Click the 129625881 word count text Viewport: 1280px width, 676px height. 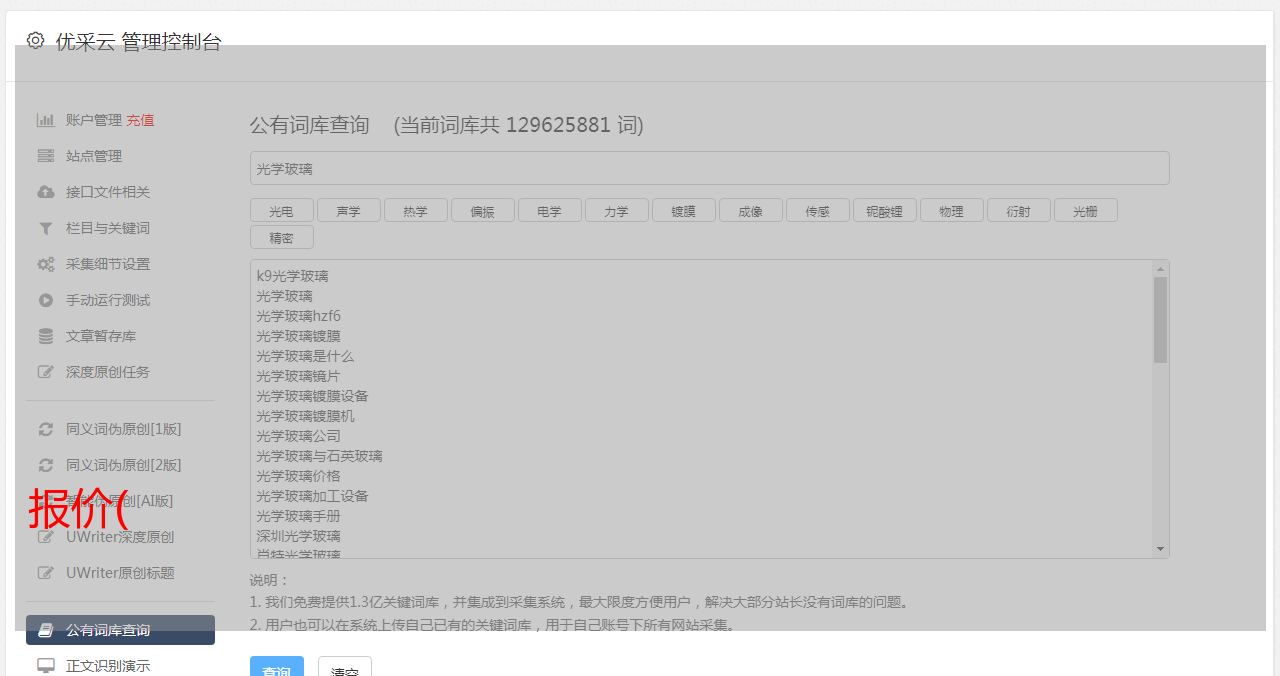click(x=558, y=125)
